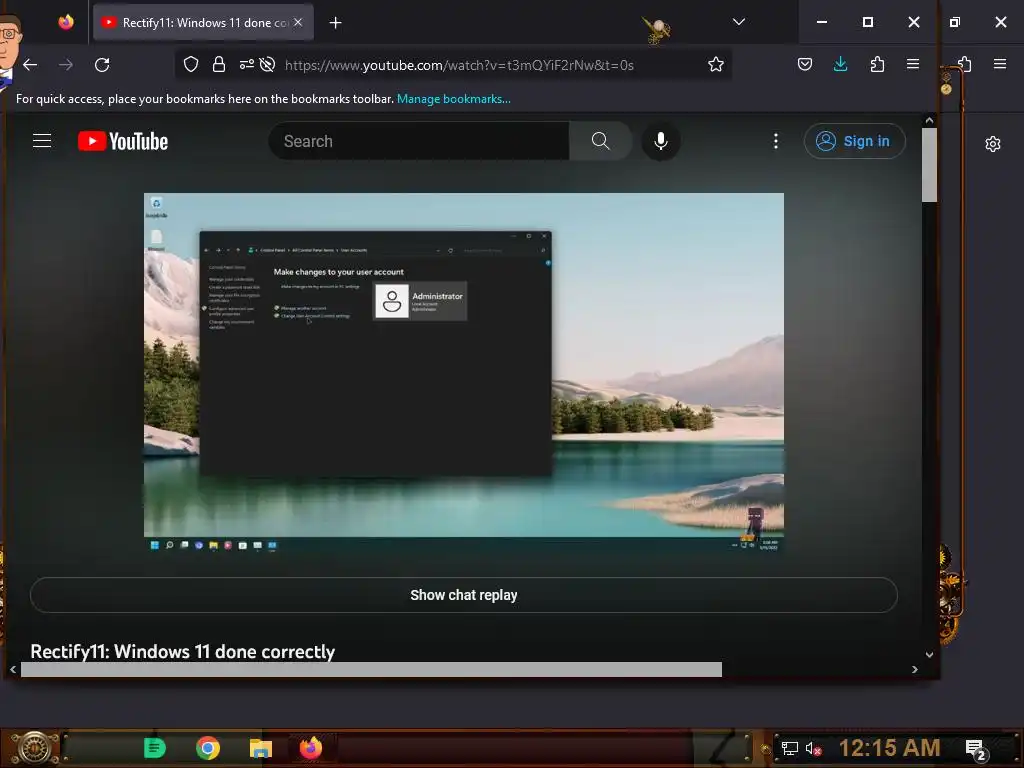Open Firefox application hamburger menu
This screenshot has height=768, width=1024.
tap(913, 64)
